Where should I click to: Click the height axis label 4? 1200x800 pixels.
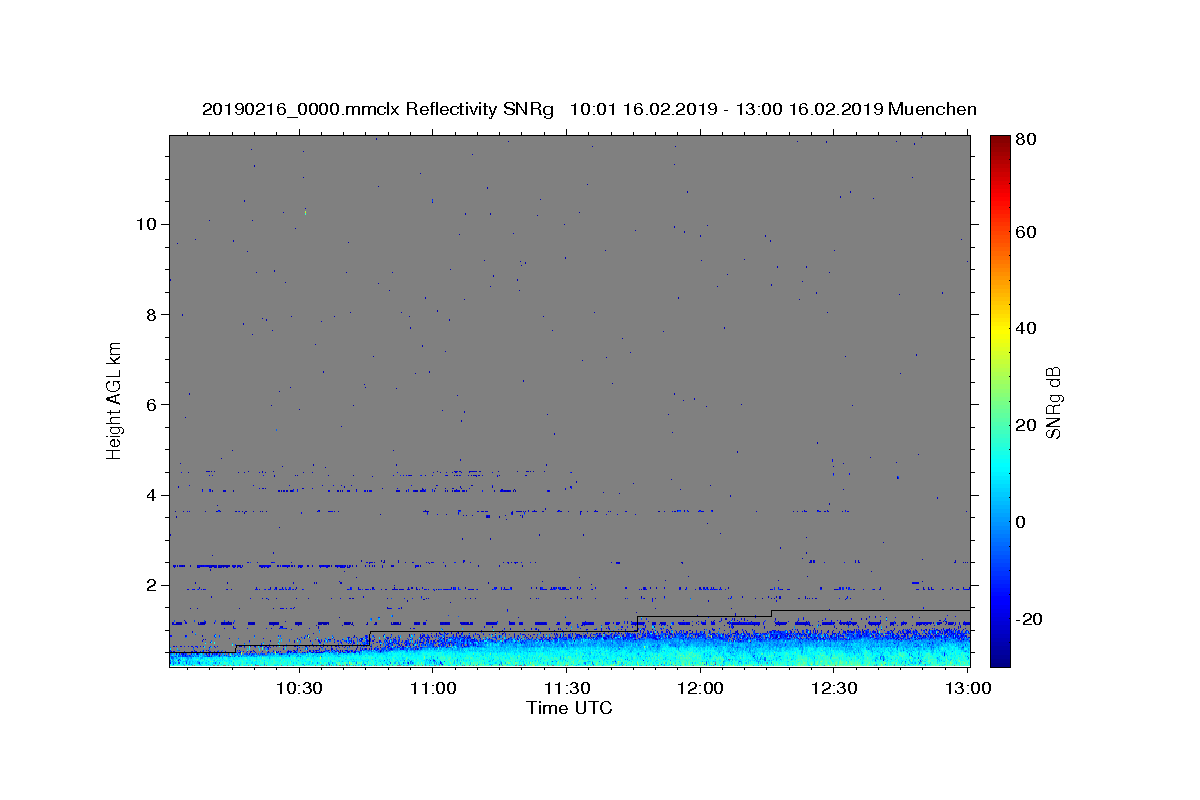pos(149,494)
